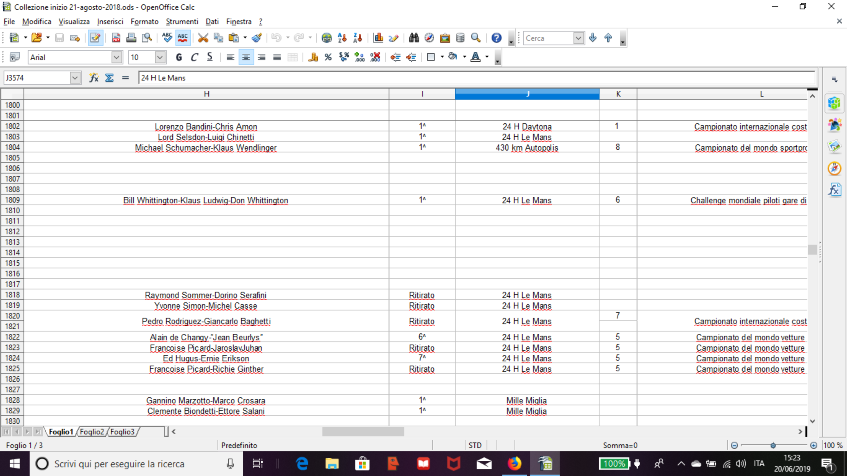This screenshot has width=847, height=476.
Task: Insert a chart
Action: tap(378, 38)
